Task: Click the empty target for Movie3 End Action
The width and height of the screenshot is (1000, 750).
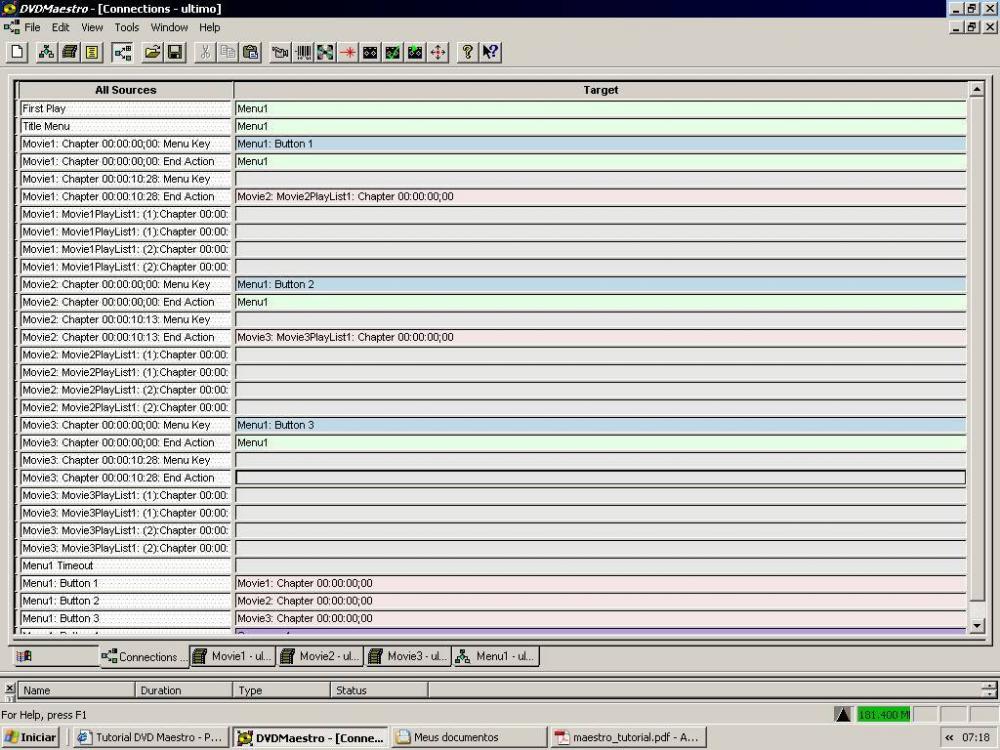Action: (600, 478)
